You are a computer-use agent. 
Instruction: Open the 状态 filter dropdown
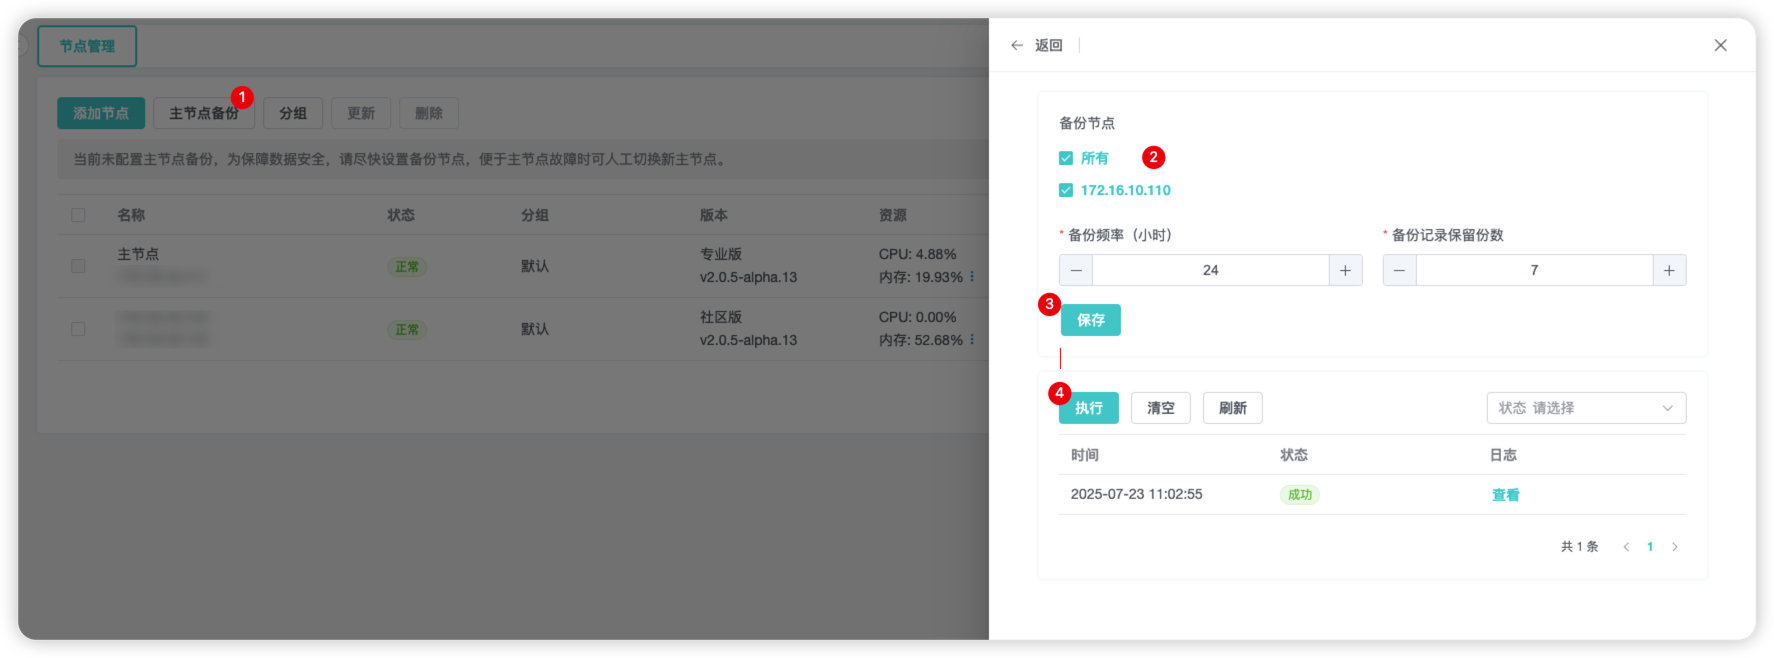[1586, 408]
